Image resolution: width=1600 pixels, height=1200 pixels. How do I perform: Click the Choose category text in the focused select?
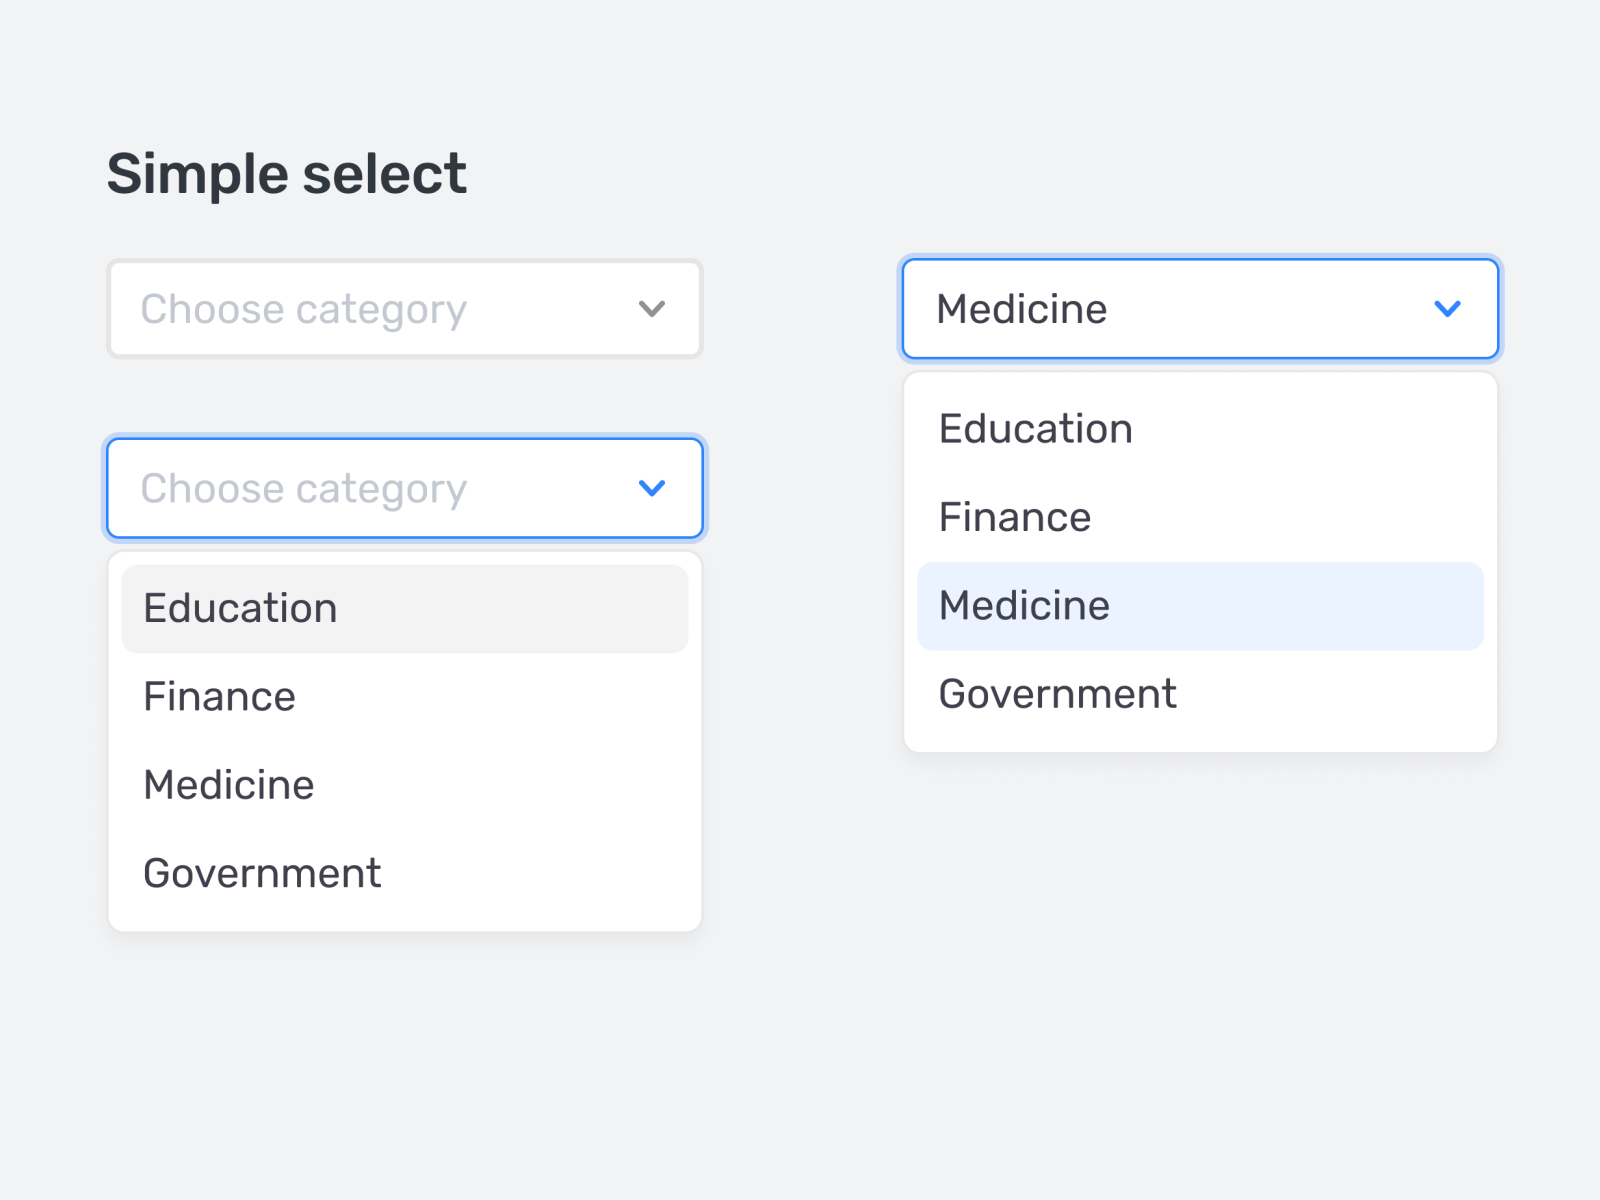tap(303, 489)
